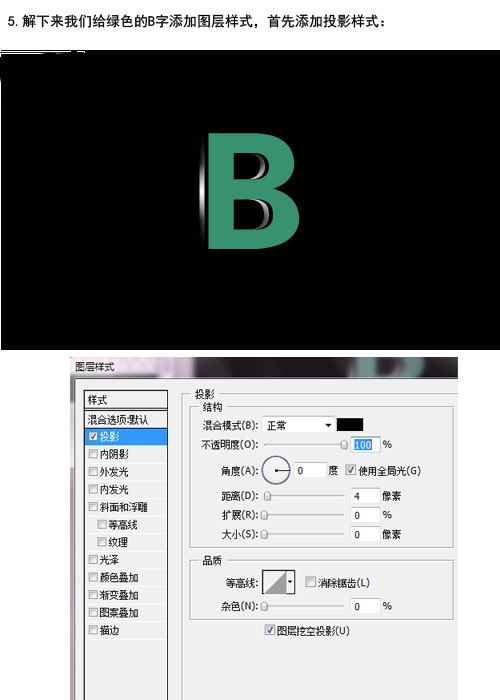Select the 描边 style row label
This screenshot has height=700, width=500.
point(109,630)
